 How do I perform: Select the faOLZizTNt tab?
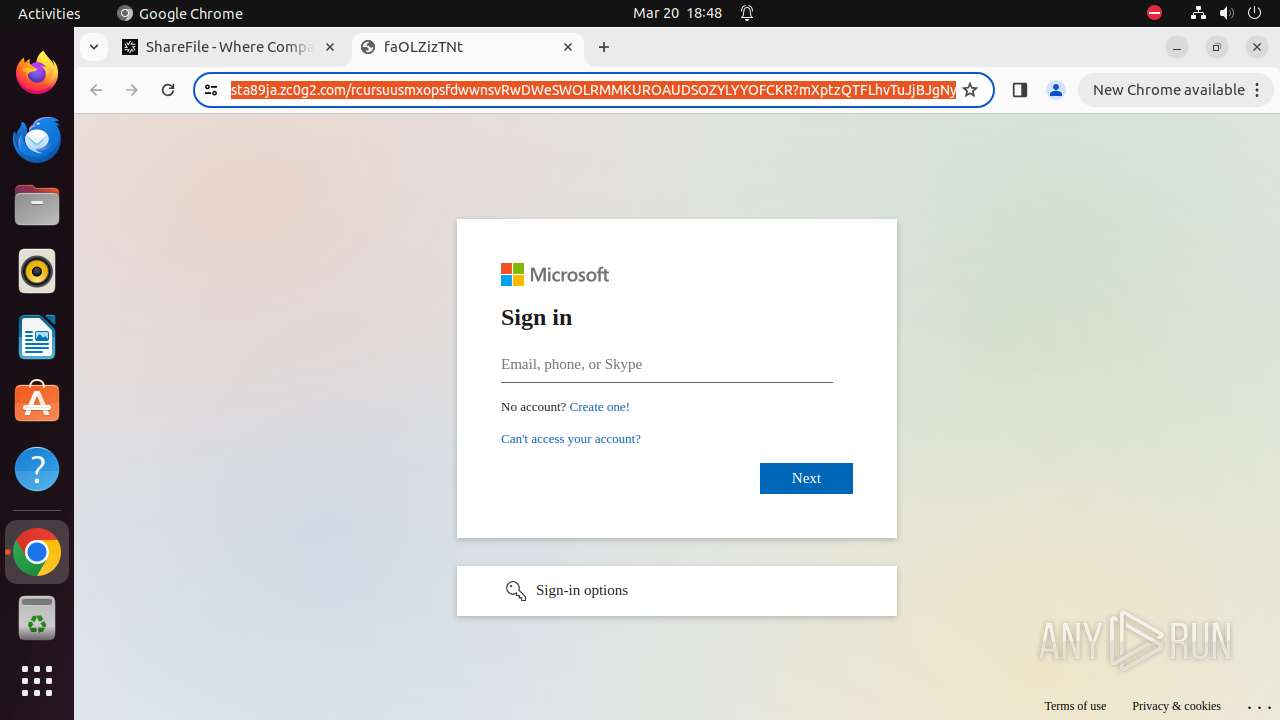468,47
